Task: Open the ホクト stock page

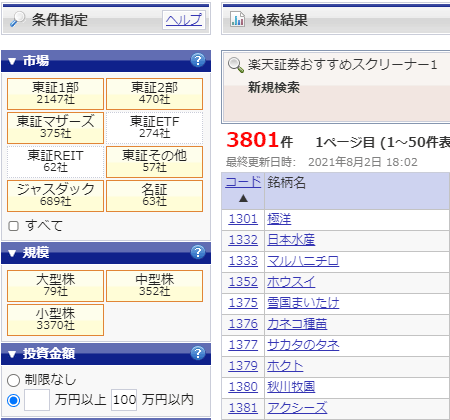Action: 285,366
